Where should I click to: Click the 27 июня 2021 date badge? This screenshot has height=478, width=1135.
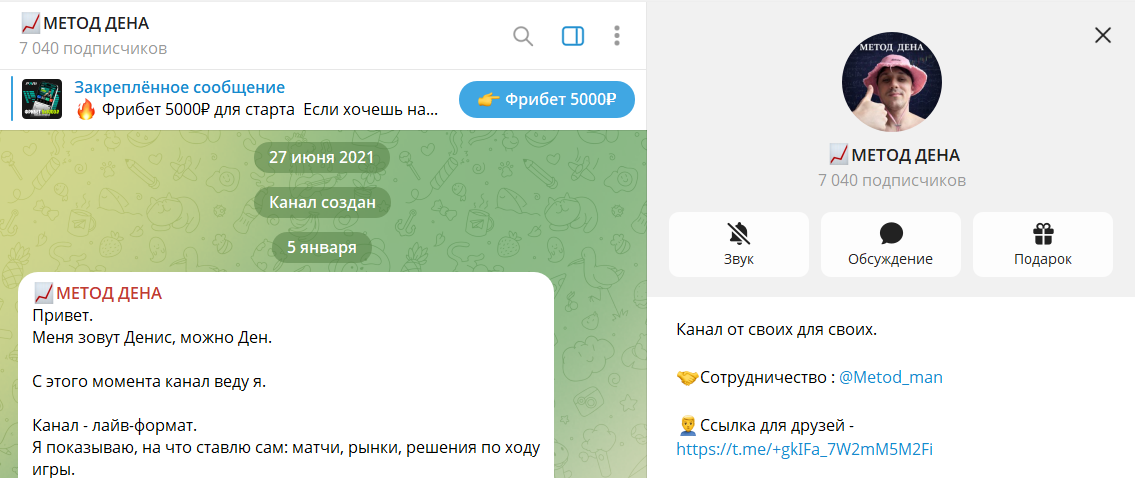(321, 158)
